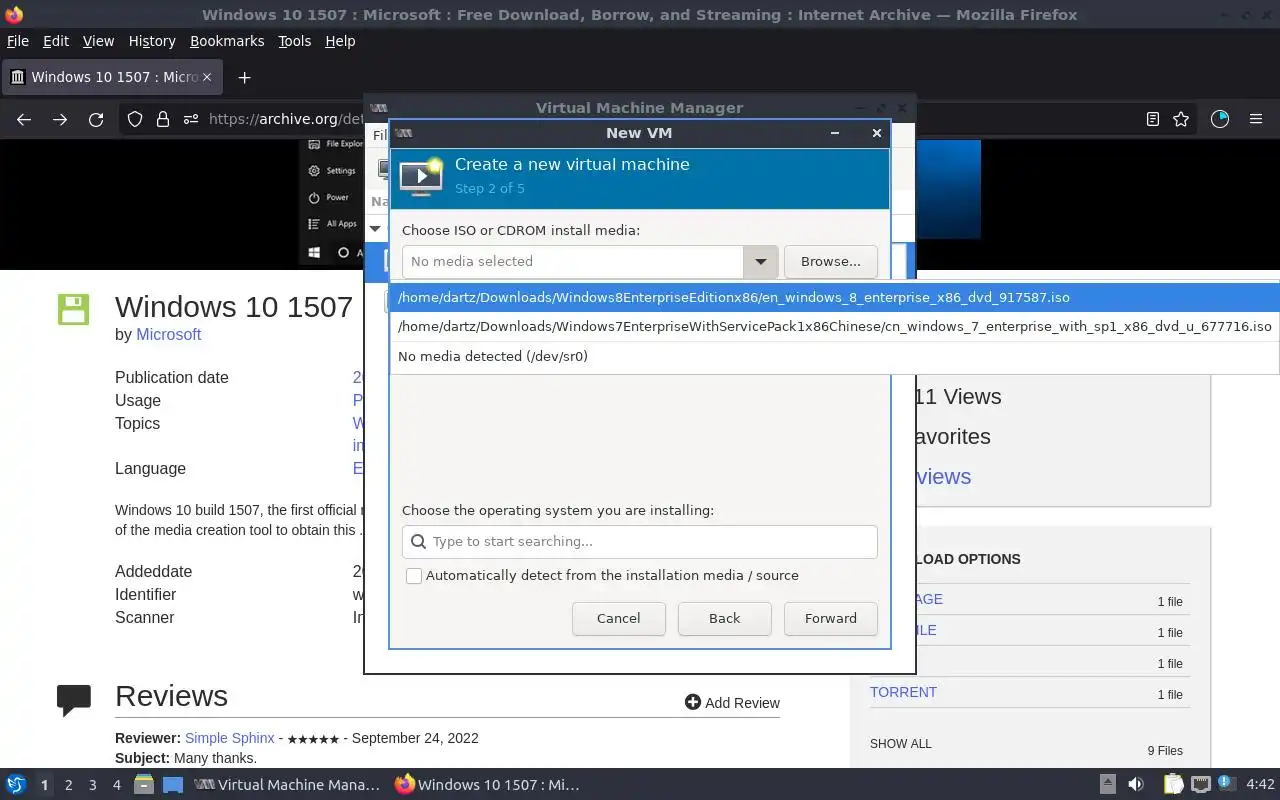Screen dimensions: 1280x800
Task: Click the 4:42 clock
Action: point(1260,785)
